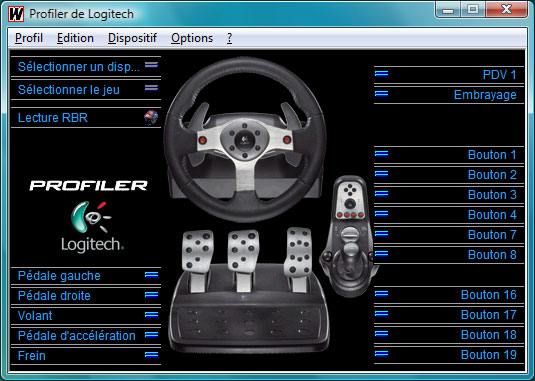
Task: Open the Pédale droite settings icon
Action: pos(151,294)
